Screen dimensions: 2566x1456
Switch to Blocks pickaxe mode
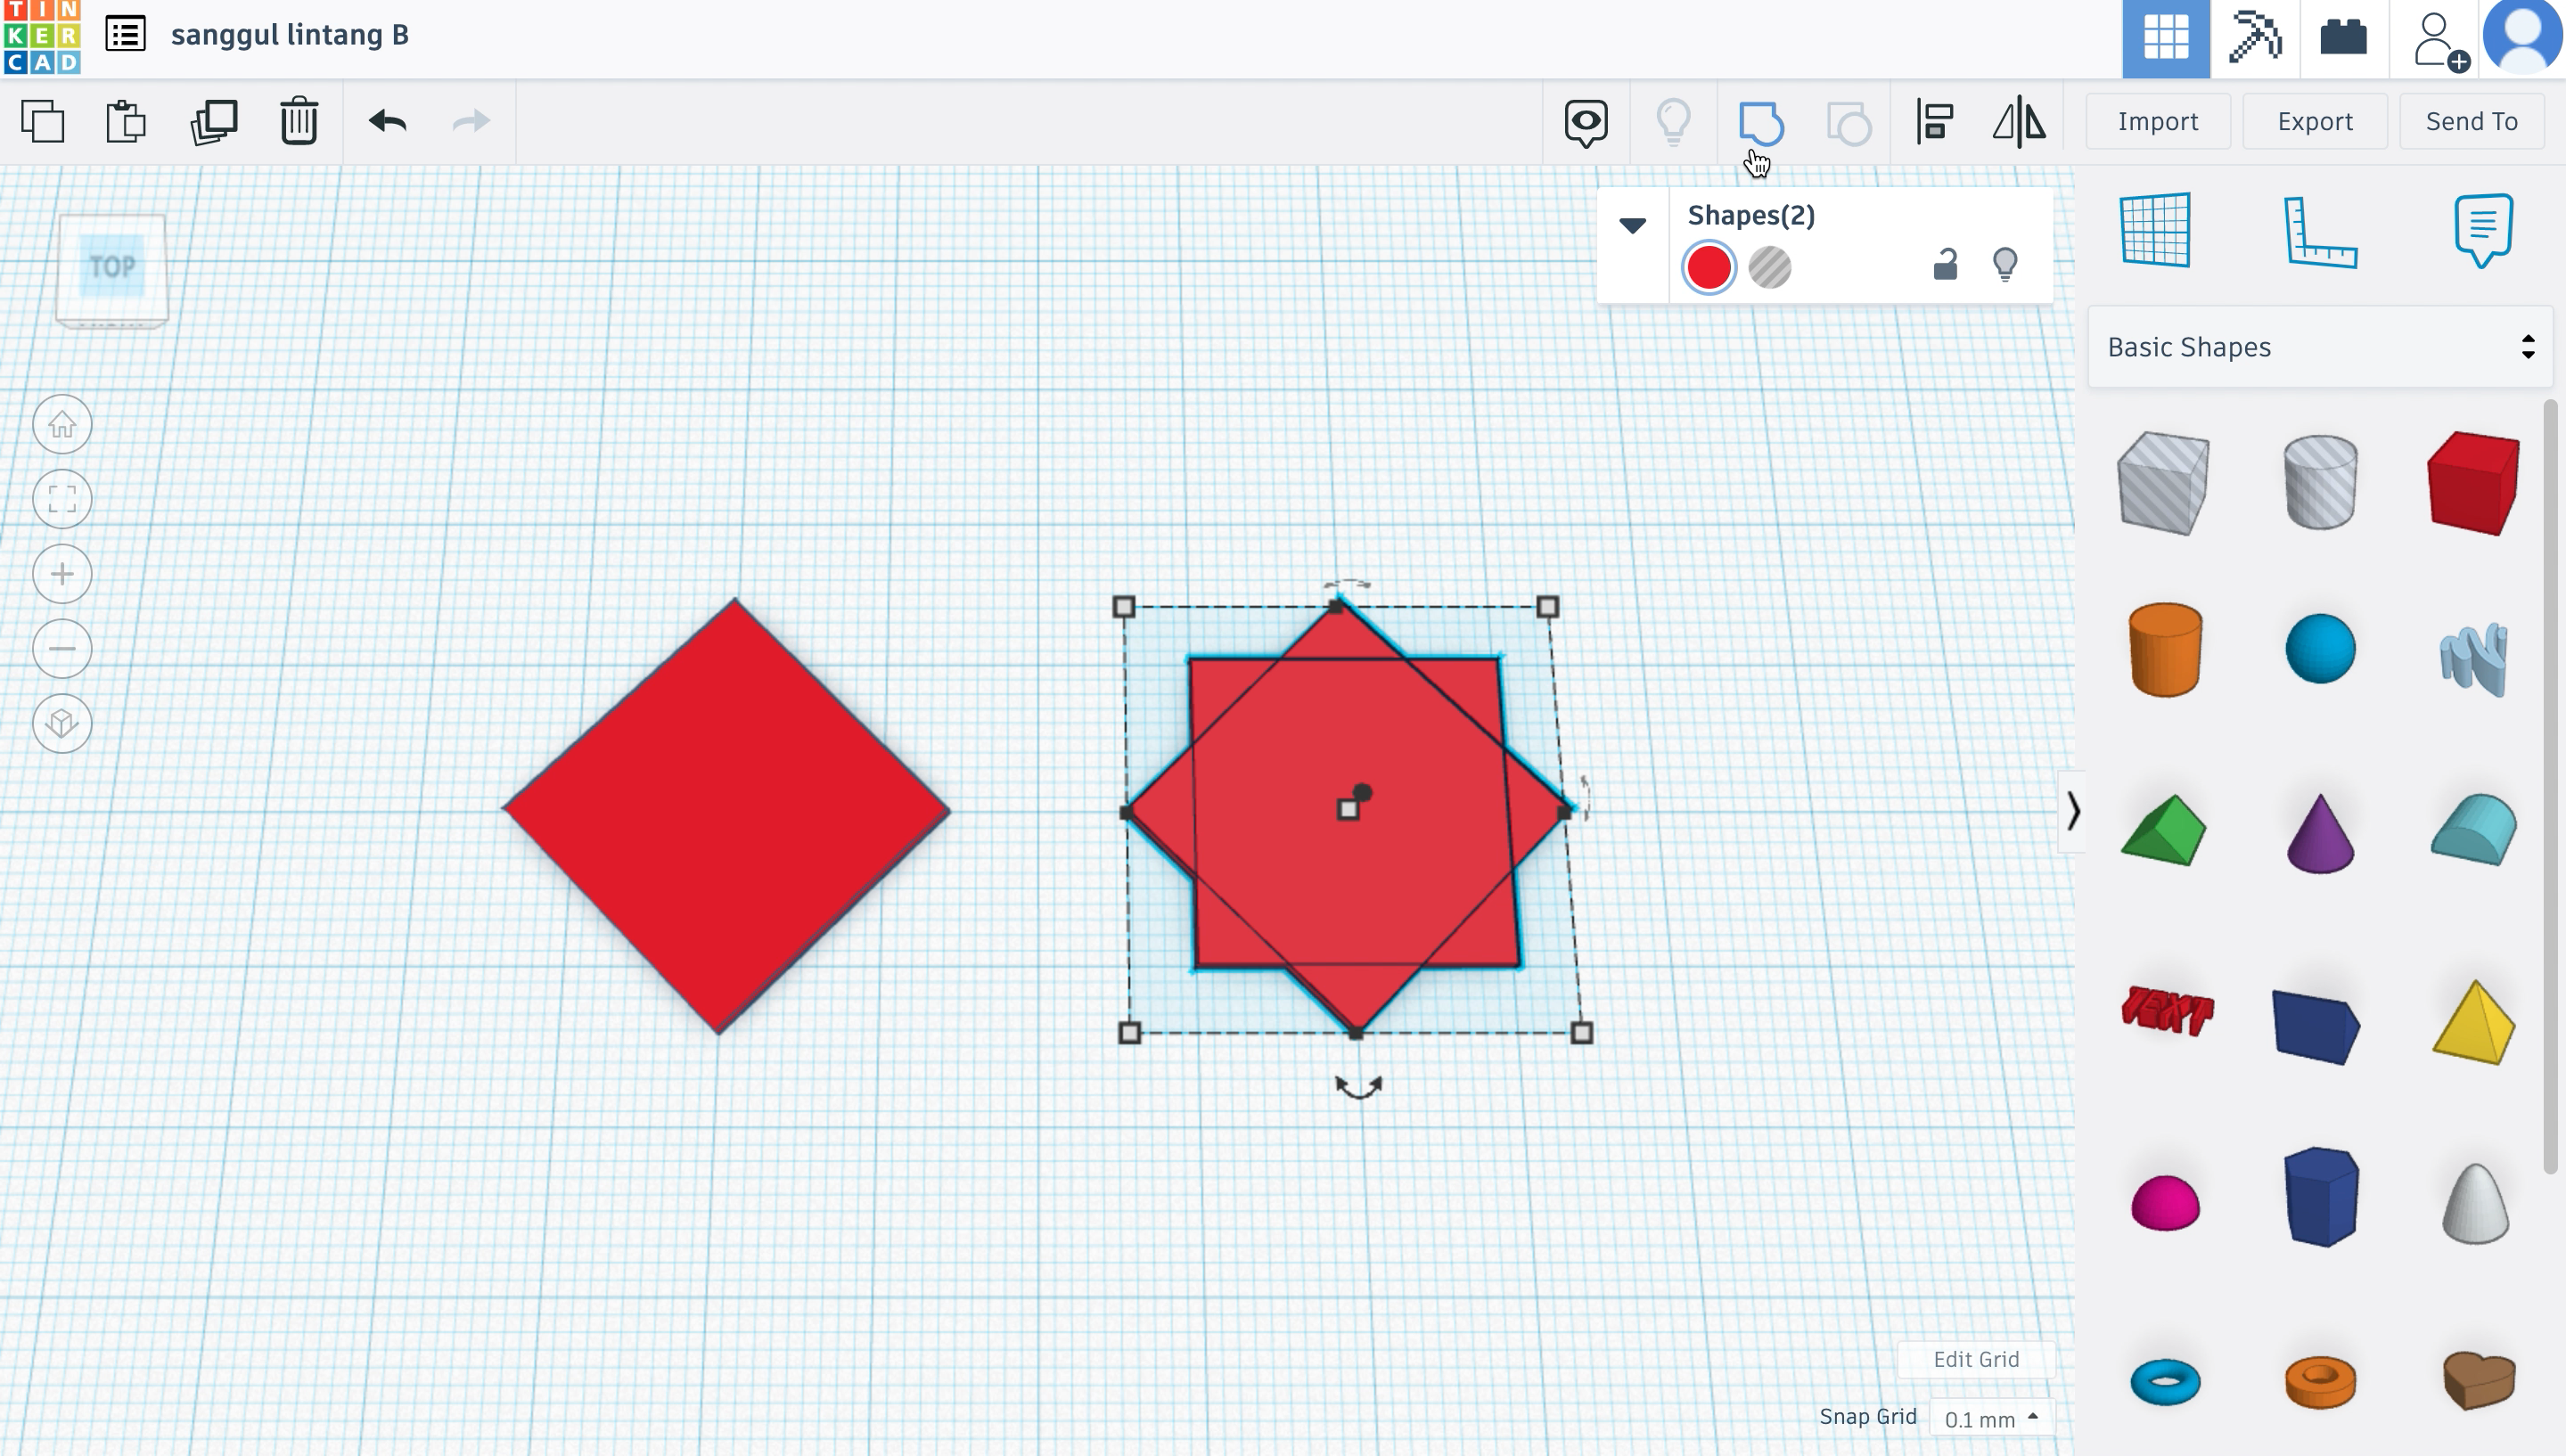2255,38
